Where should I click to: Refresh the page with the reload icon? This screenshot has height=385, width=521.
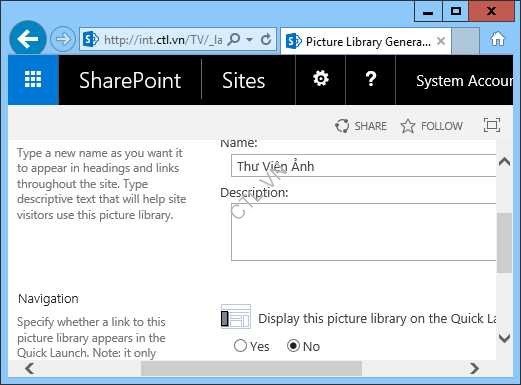point(266,39)
